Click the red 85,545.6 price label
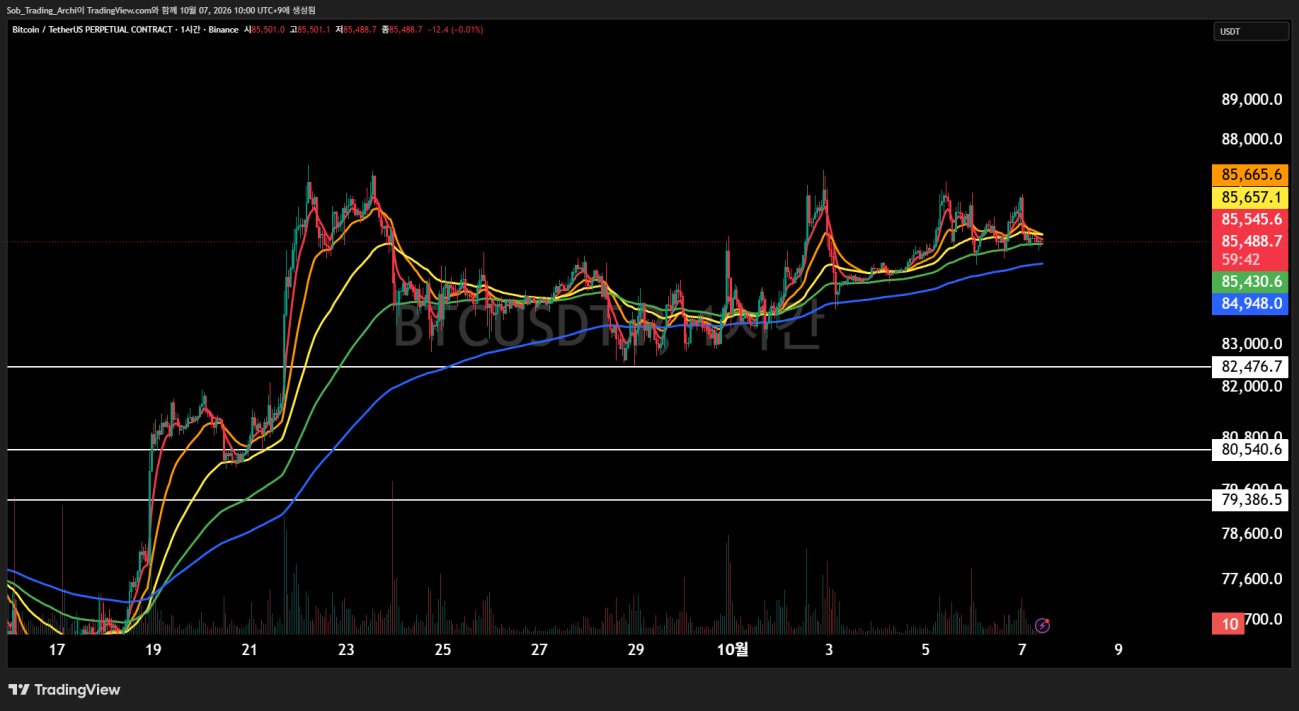1299x711 pixels. [1251, 219]
